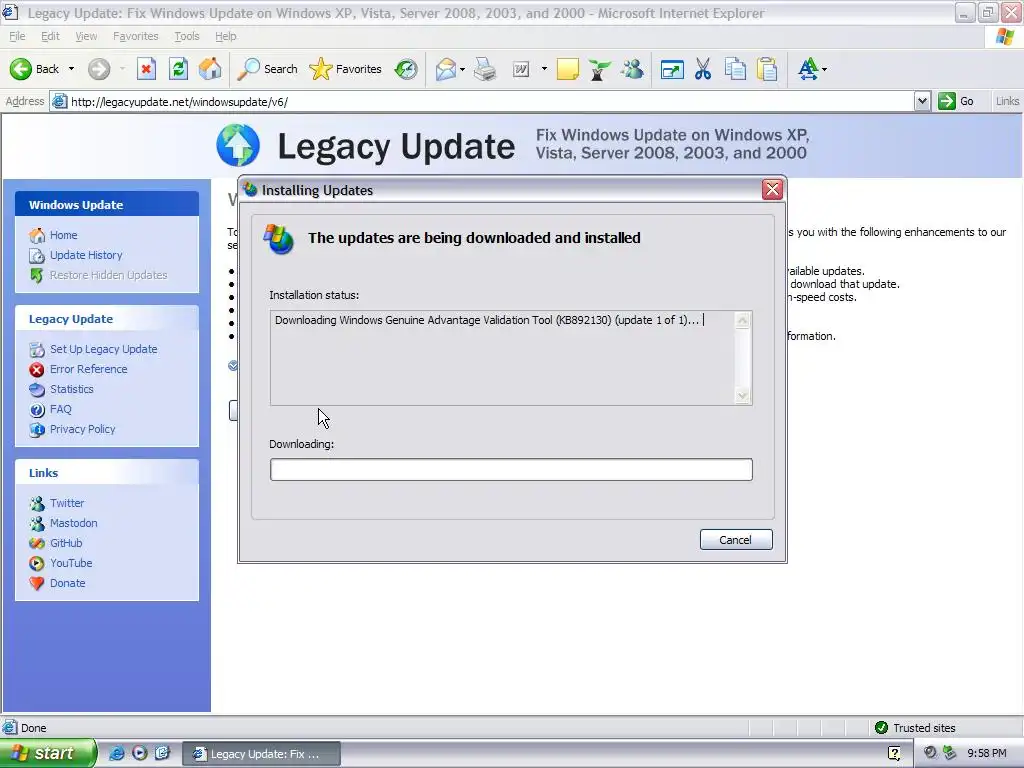
Task: Open the Privacy Policy link
Action: pos(82,429)
